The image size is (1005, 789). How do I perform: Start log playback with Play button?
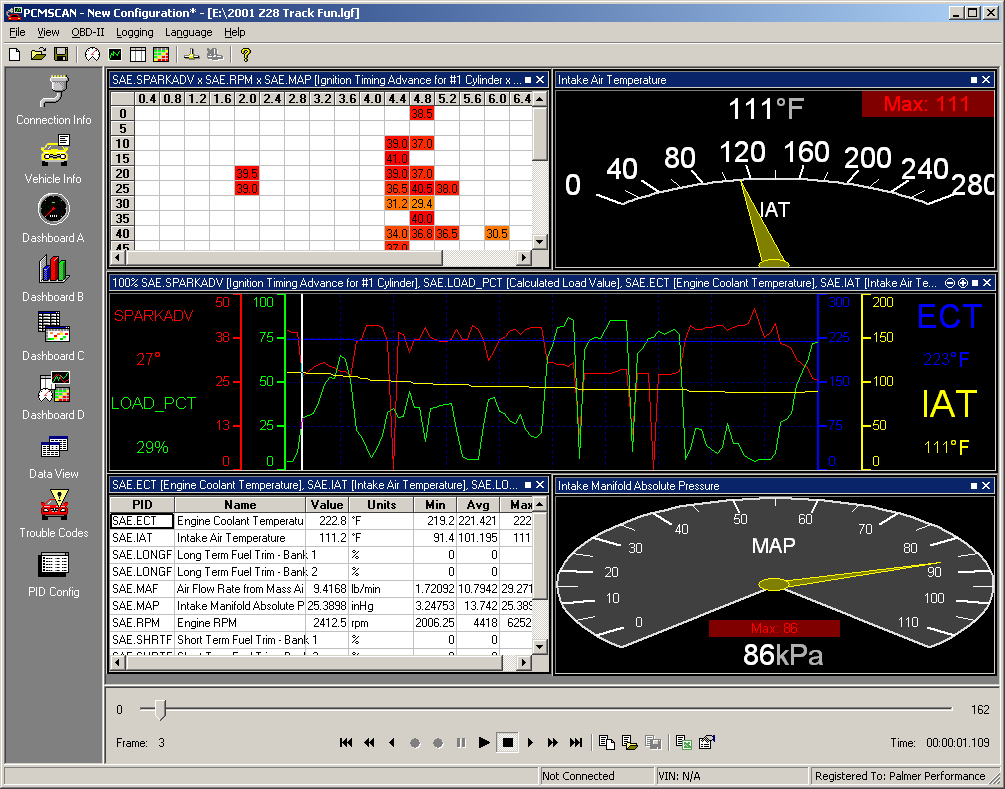point(485,742)
